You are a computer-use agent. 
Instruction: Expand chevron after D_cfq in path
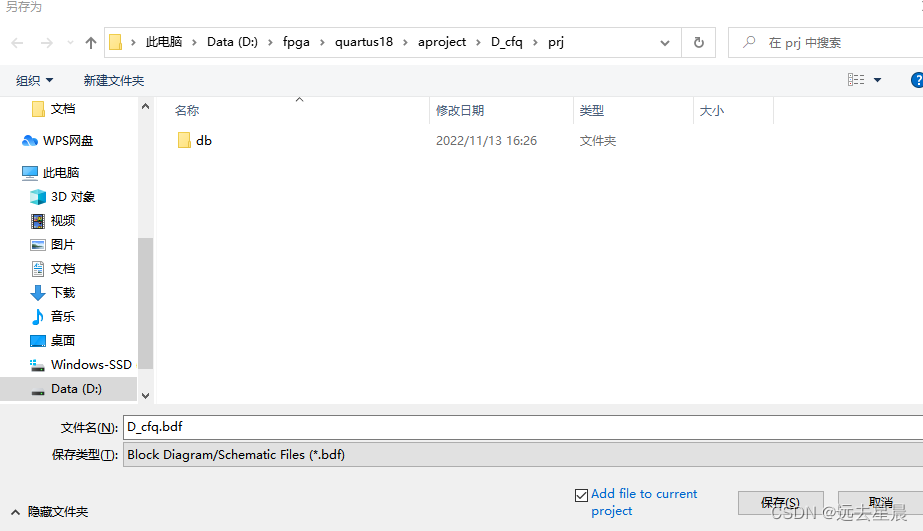click(x=535, y=42)
